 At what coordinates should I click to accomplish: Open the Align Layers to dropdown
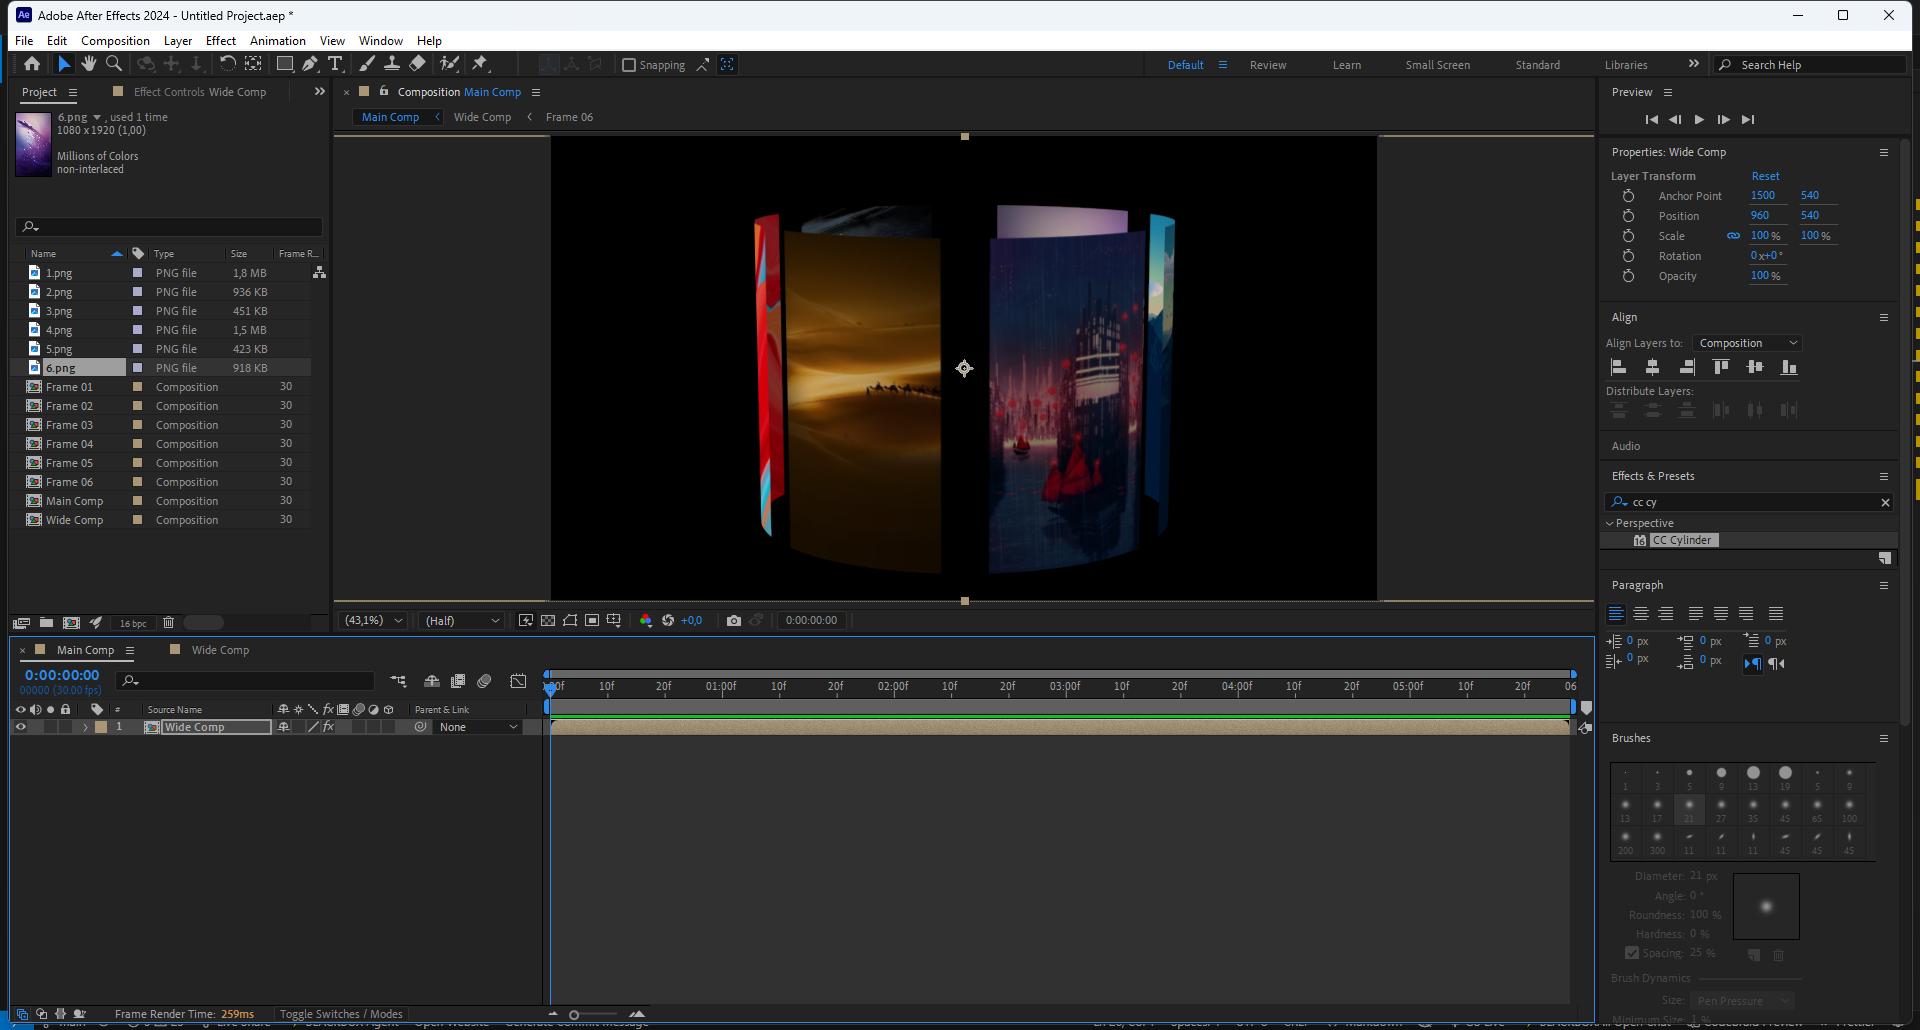point(1747,343)
